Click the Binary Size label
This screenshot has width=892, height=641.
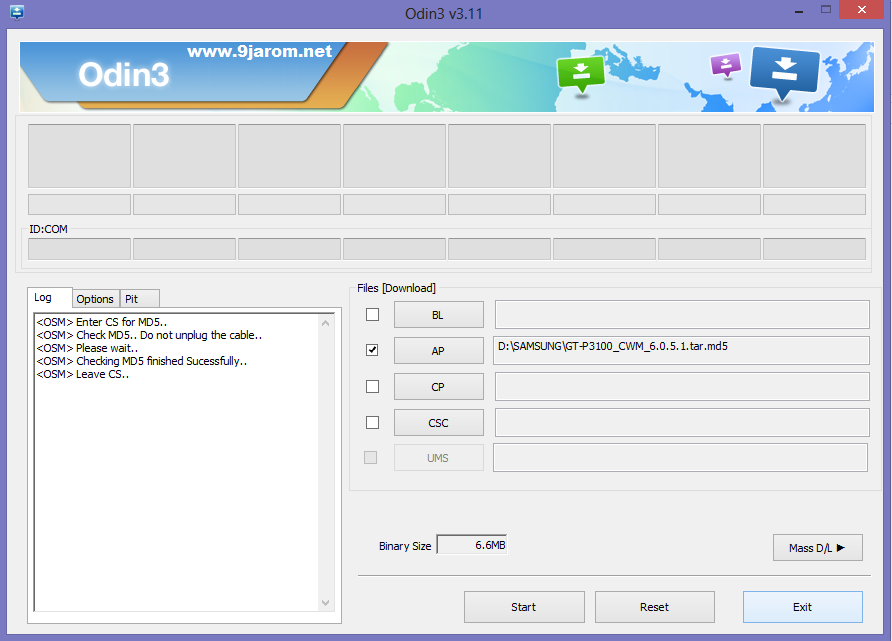[405, 546]
